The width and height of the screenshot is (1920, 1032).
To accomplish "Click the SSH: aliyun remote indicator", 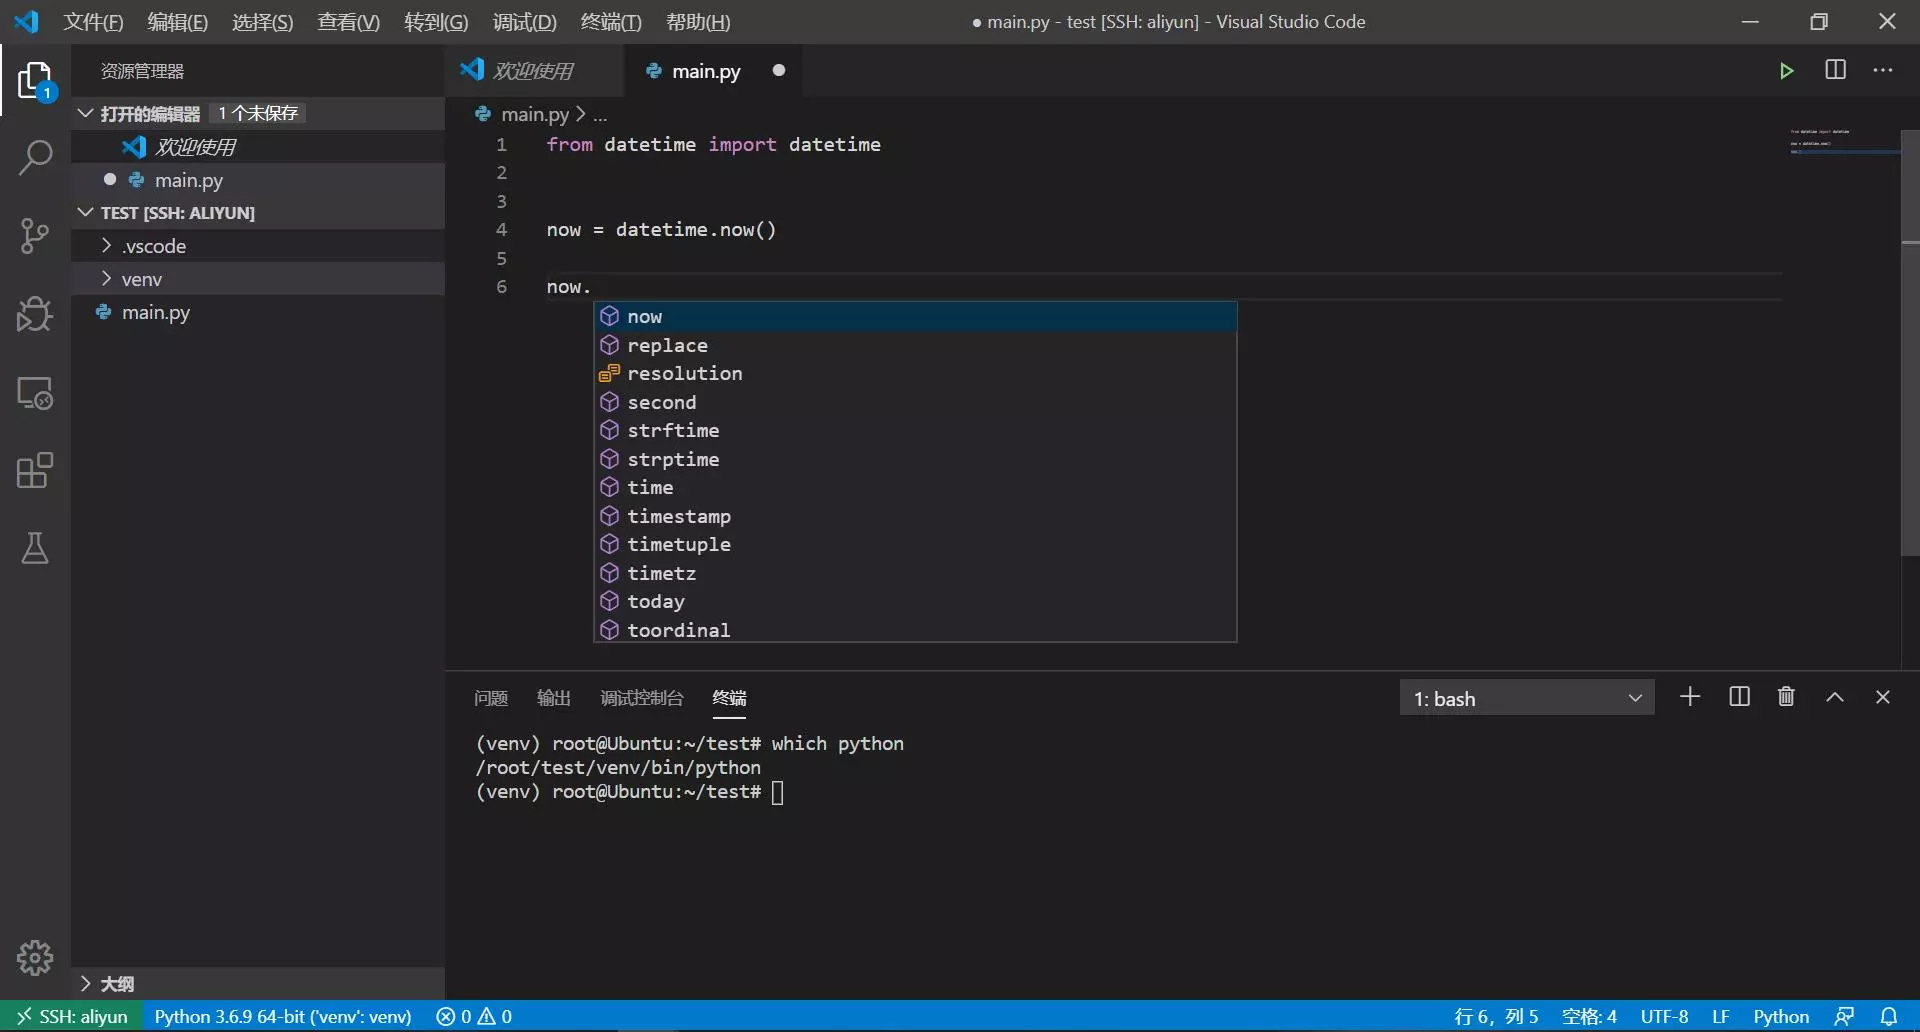I will tap(71, 1016).
